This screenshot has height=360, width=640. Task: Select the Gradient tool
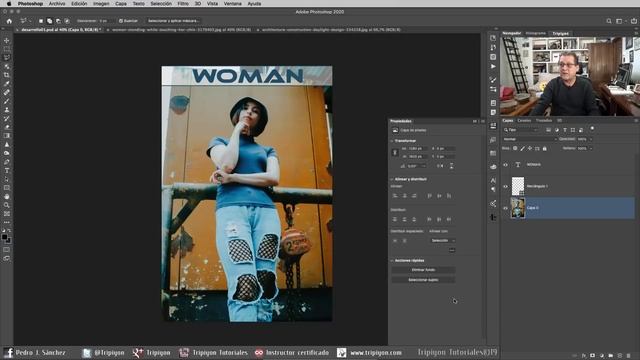click(7, 136)
